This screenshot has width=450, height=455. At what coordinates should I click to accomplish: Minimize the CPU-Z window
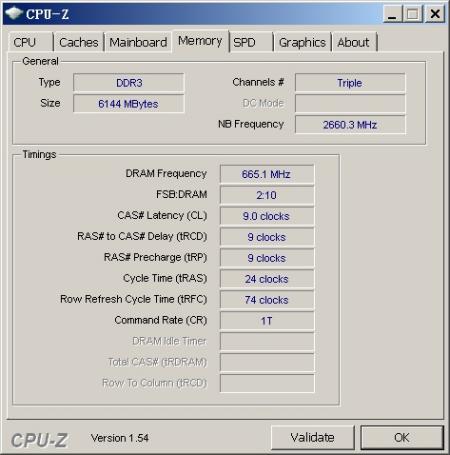392,14
